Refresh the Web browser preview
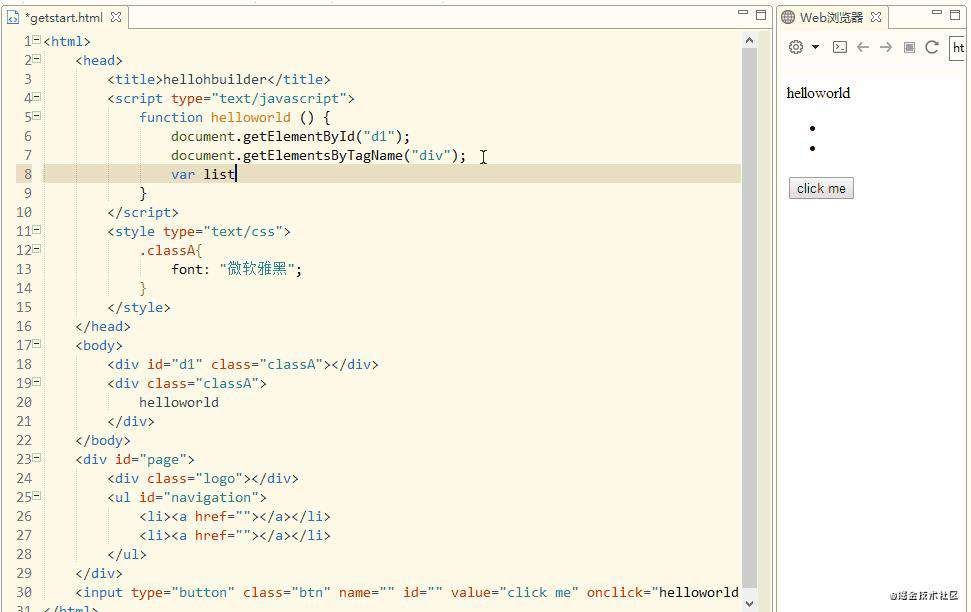Screen dimensions: 971x612 tap(932, 47)
